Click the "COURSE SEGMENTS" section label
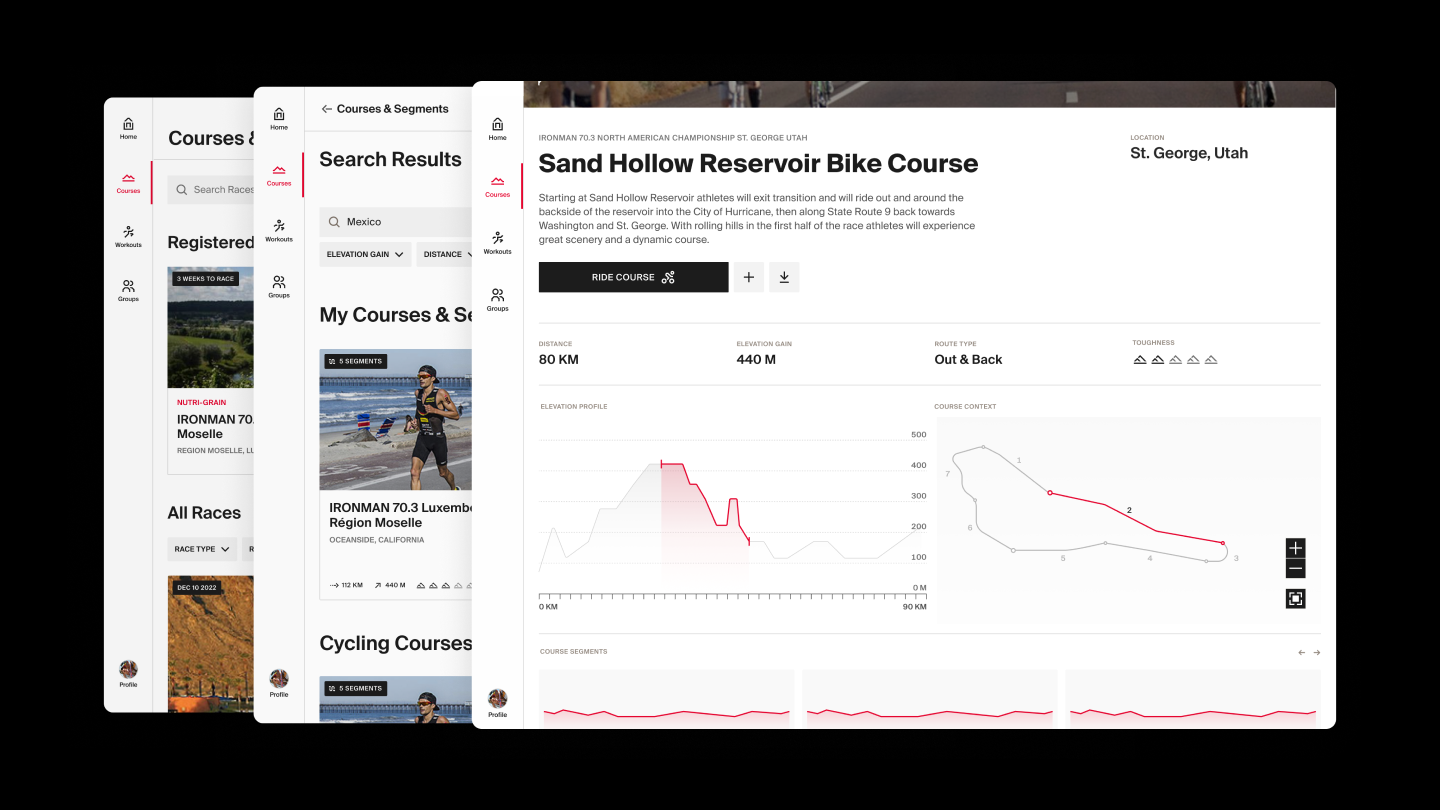 click(x=573, y=652)
